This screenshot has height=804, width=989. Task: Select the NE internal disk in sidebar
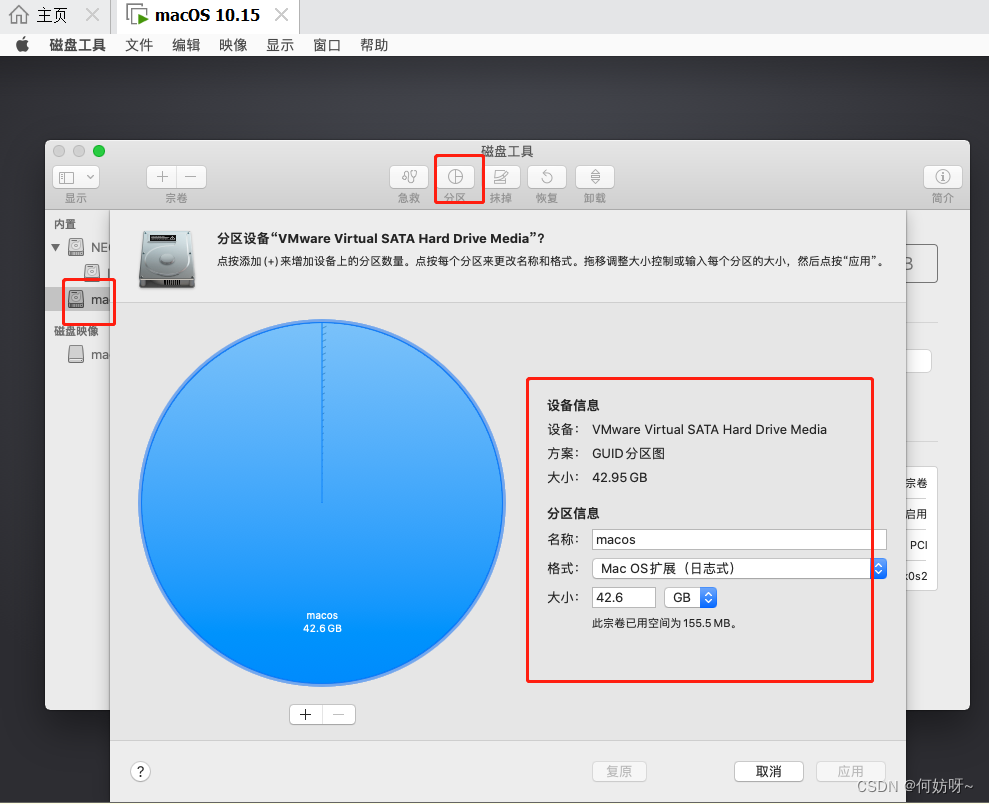tap(88, 247)
